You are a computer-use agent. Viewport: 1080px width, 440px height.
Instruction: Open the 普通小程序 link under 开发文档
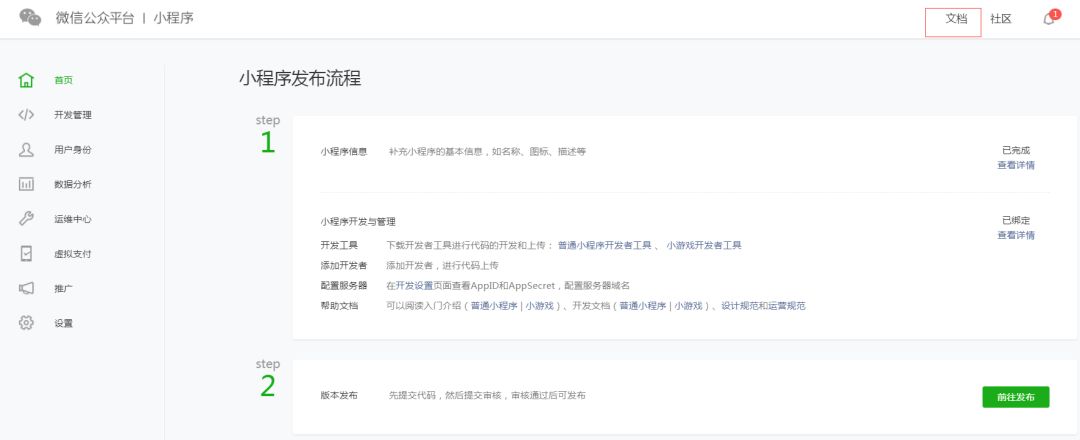click(643, 306)
